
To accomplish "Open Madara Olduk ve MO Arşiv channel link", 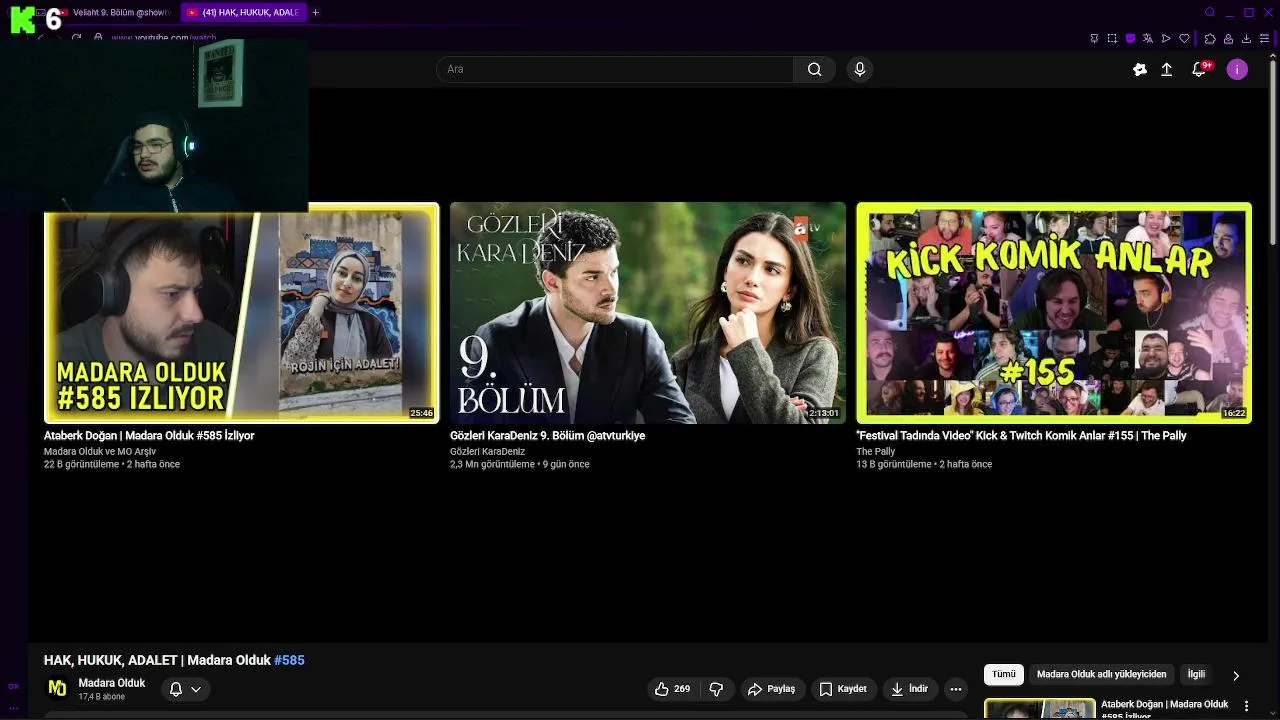I will pyautogui.click(x=100, y=452).
